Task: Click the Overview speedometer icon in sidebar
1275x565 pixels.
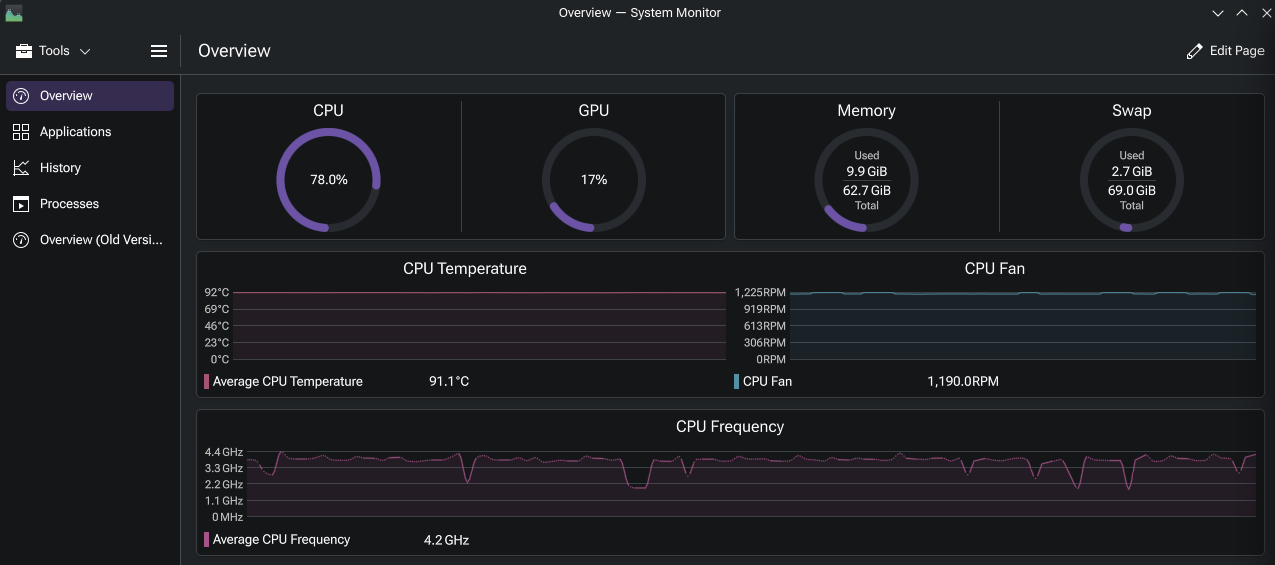Action: pos(21,96)
